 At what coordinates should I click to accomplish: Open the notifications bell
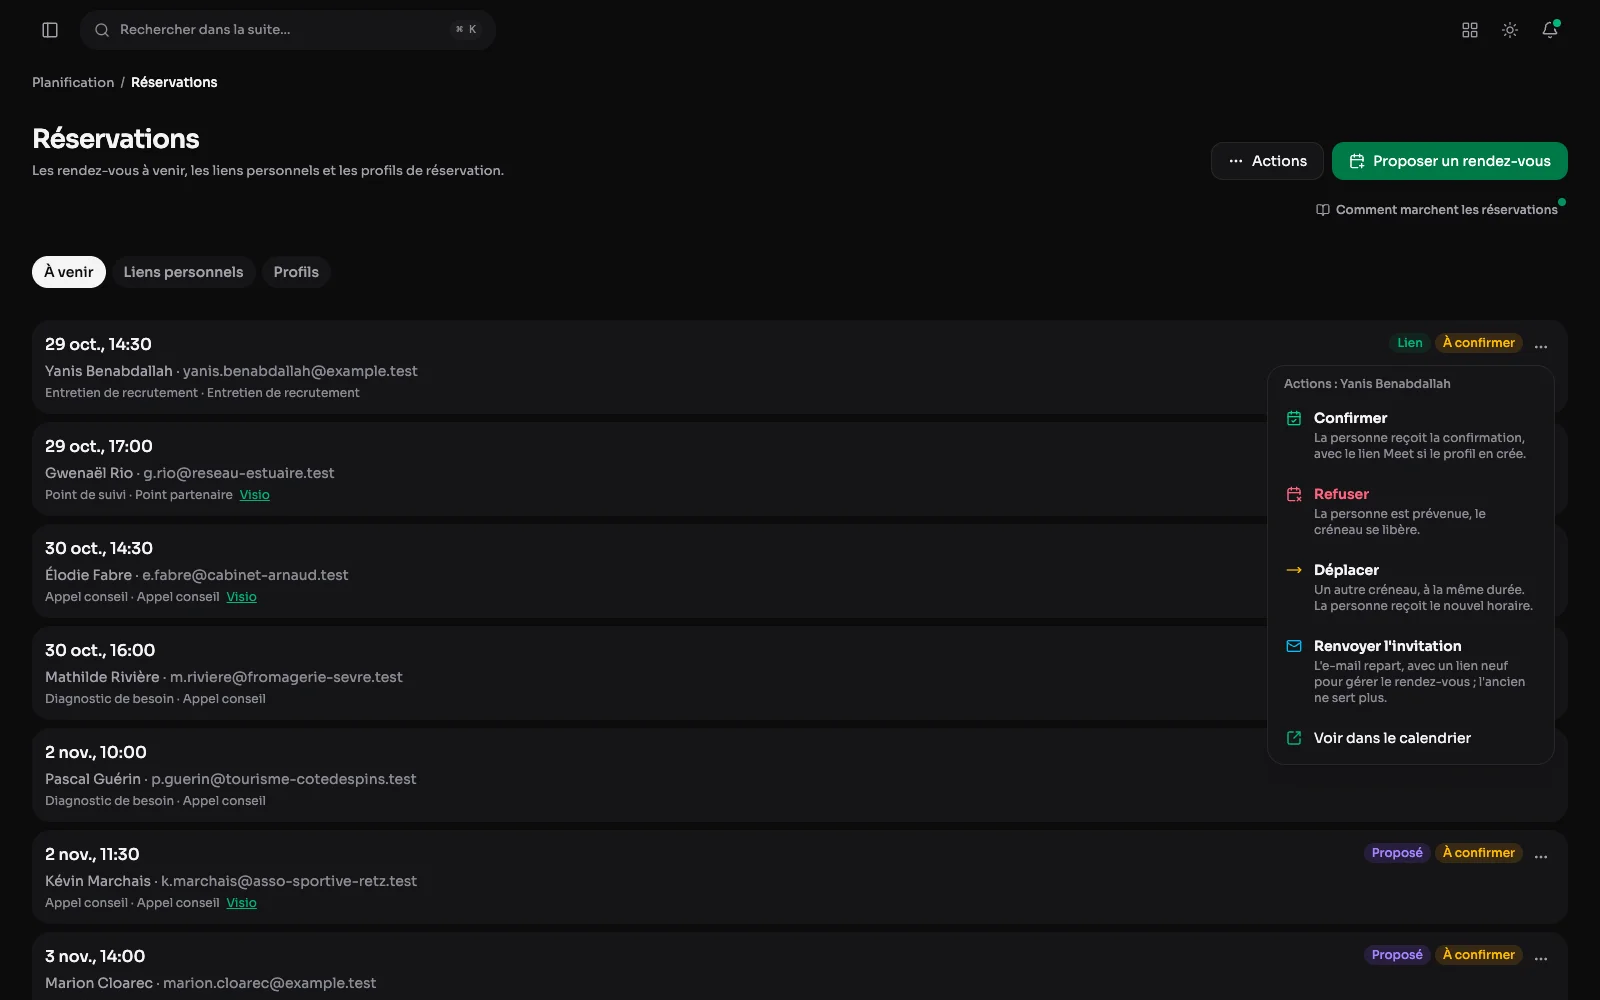click(1550, 30)
